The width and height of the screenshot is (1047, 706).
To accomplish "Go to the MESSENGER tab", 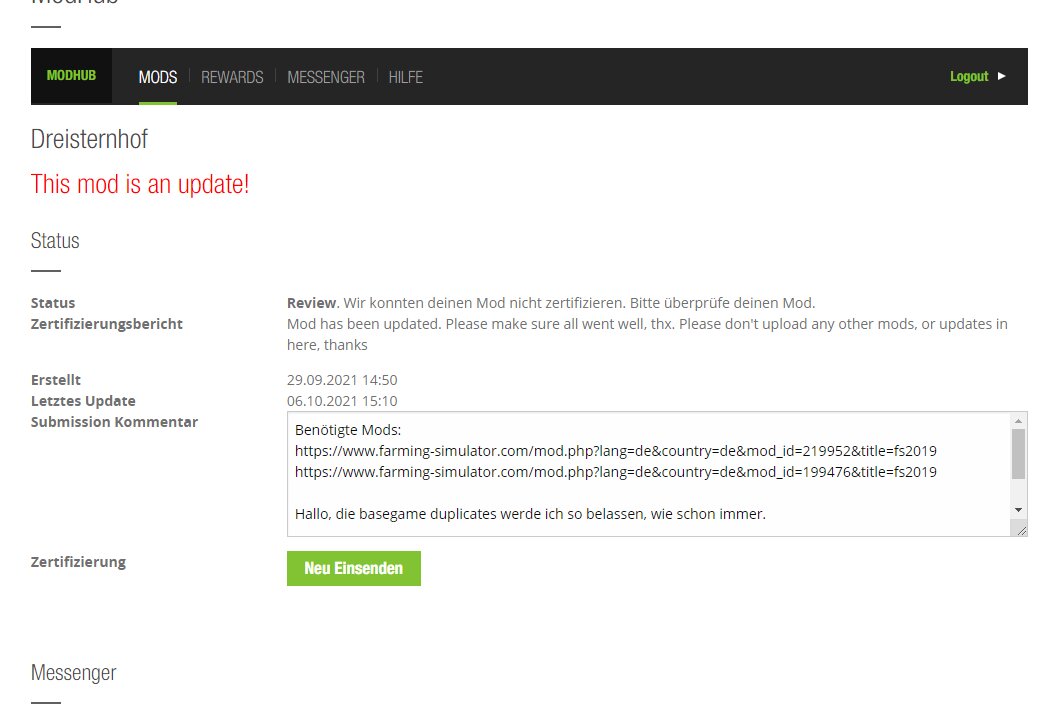I will [326, 77].
